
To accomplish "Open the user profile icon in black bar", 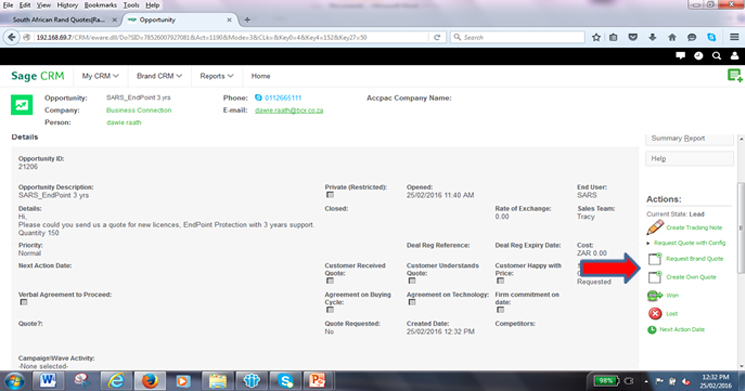I will coord(735,56).
